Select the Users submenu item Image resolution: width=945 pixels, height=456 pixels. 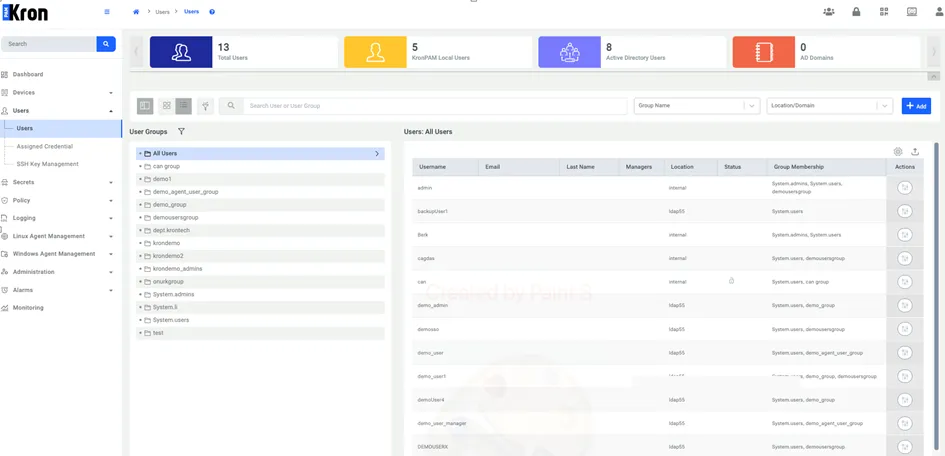click(61, 128)
